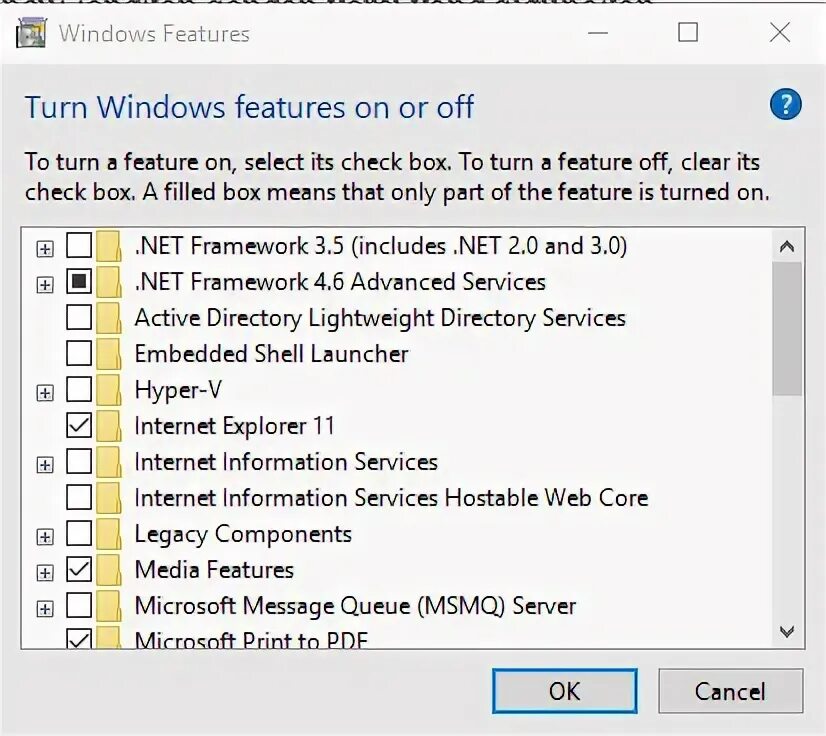Maximize the Windows Features window
This screenshot has height=736, width=826.
pyautogui.click(x=688, y=33)
